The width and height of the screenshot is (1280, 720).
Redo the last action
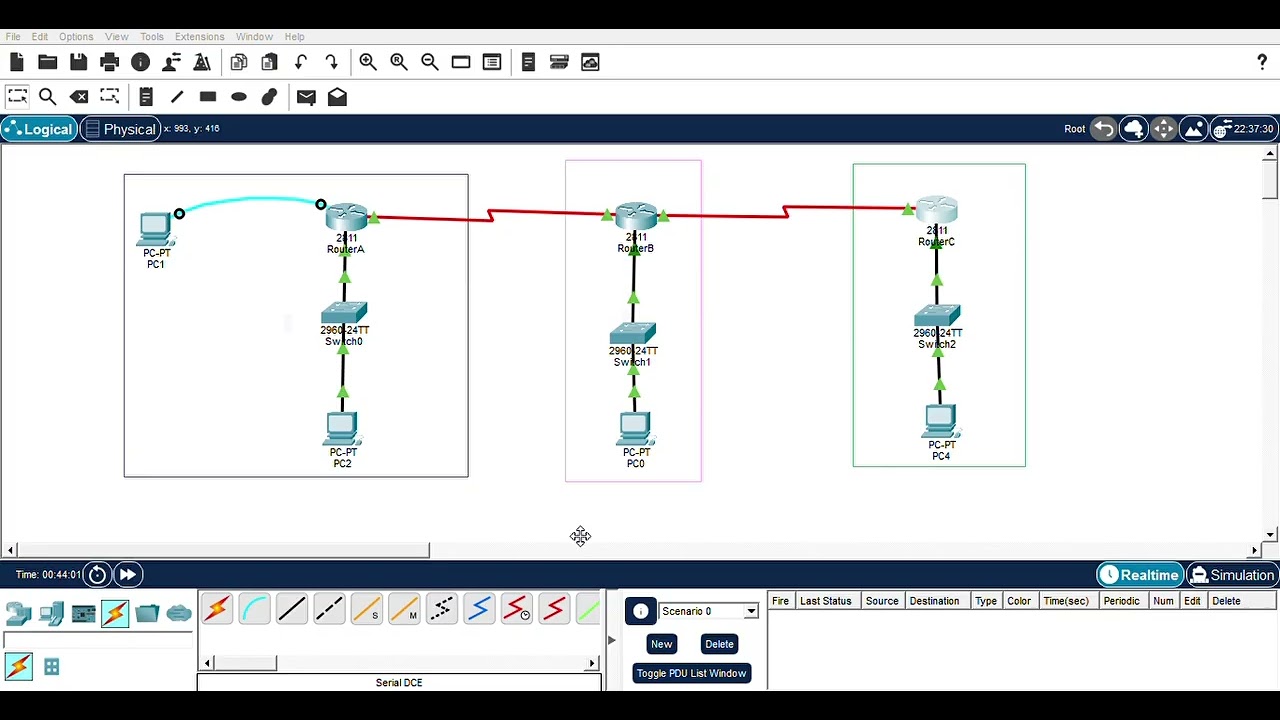331,62
